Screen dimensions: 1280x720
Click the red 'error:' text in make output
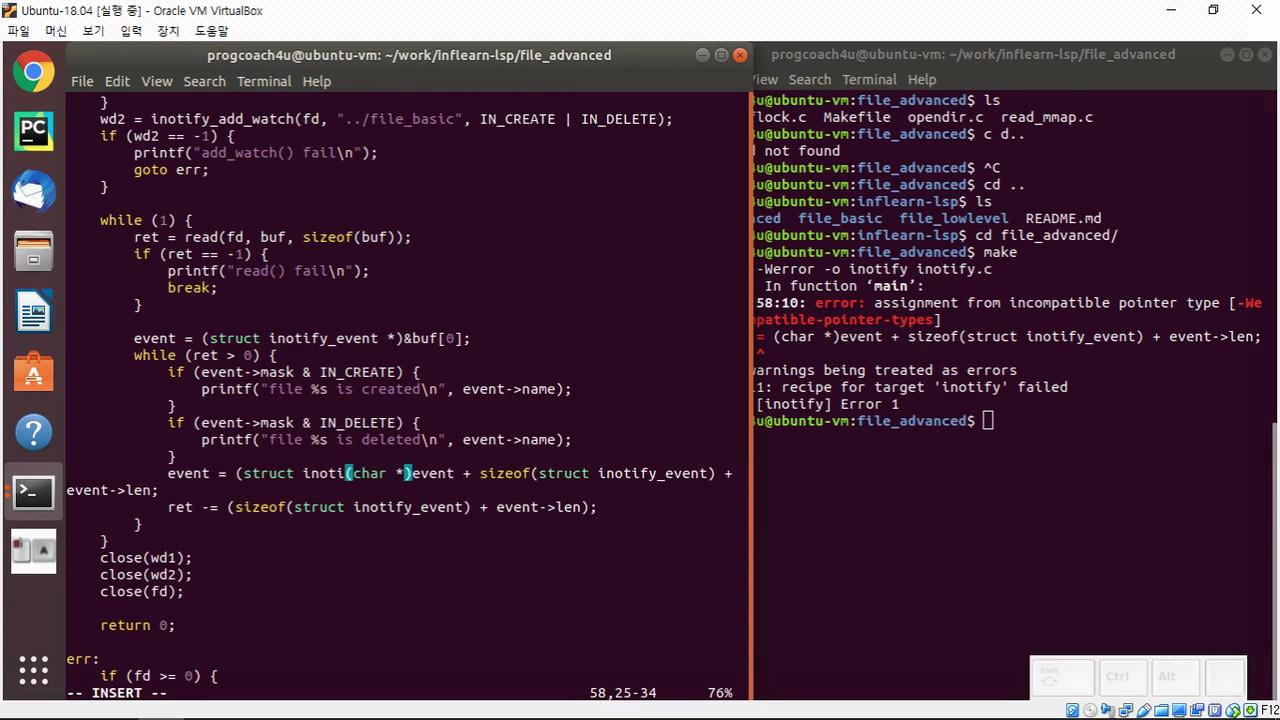(840, 303)
